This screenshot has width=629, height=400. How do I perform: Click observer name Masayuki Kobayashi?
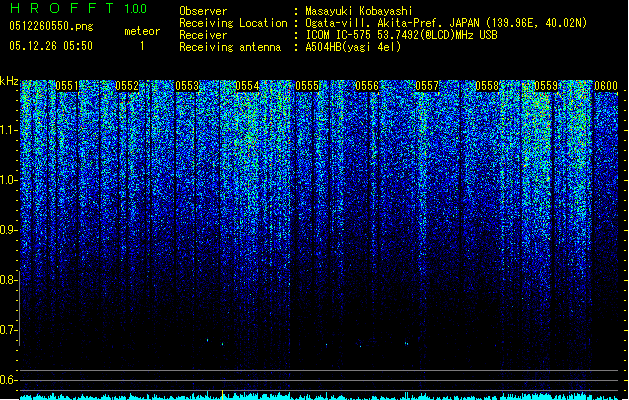pos(359,11)
